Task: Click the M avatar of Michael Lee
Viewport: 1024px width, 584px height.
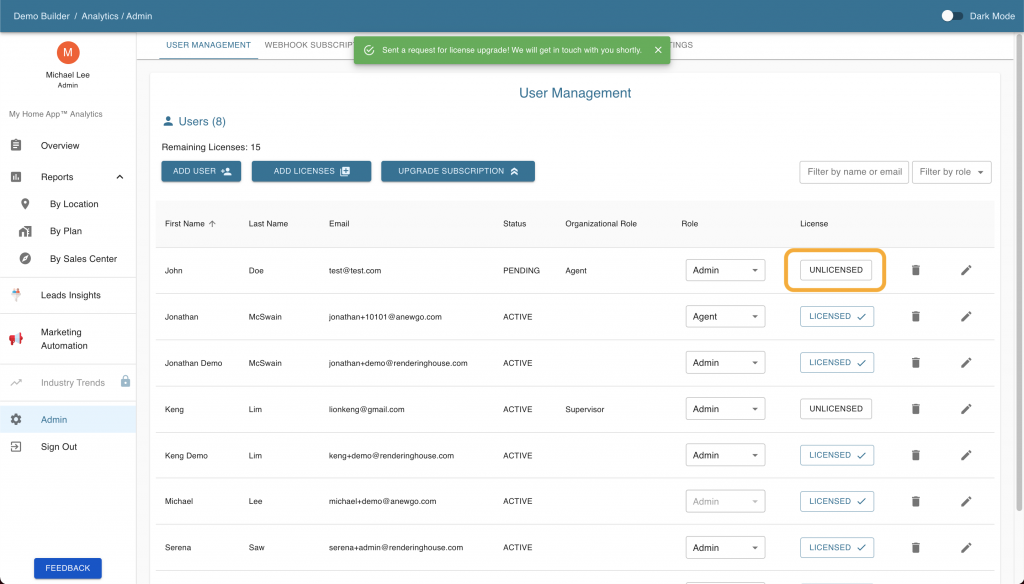Action: pos(68,52)
